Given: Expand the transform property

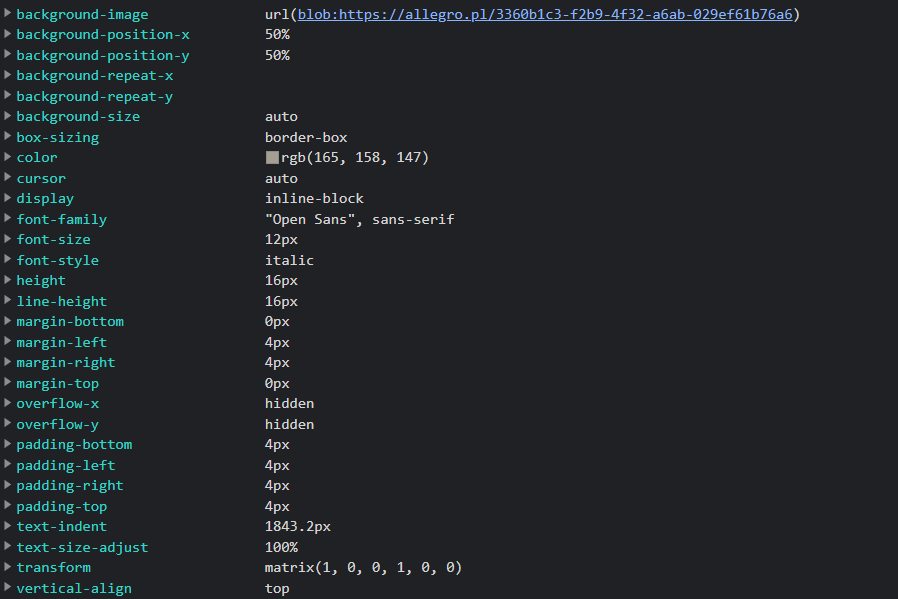Looking at the screenshot, I should click(7, 567).
